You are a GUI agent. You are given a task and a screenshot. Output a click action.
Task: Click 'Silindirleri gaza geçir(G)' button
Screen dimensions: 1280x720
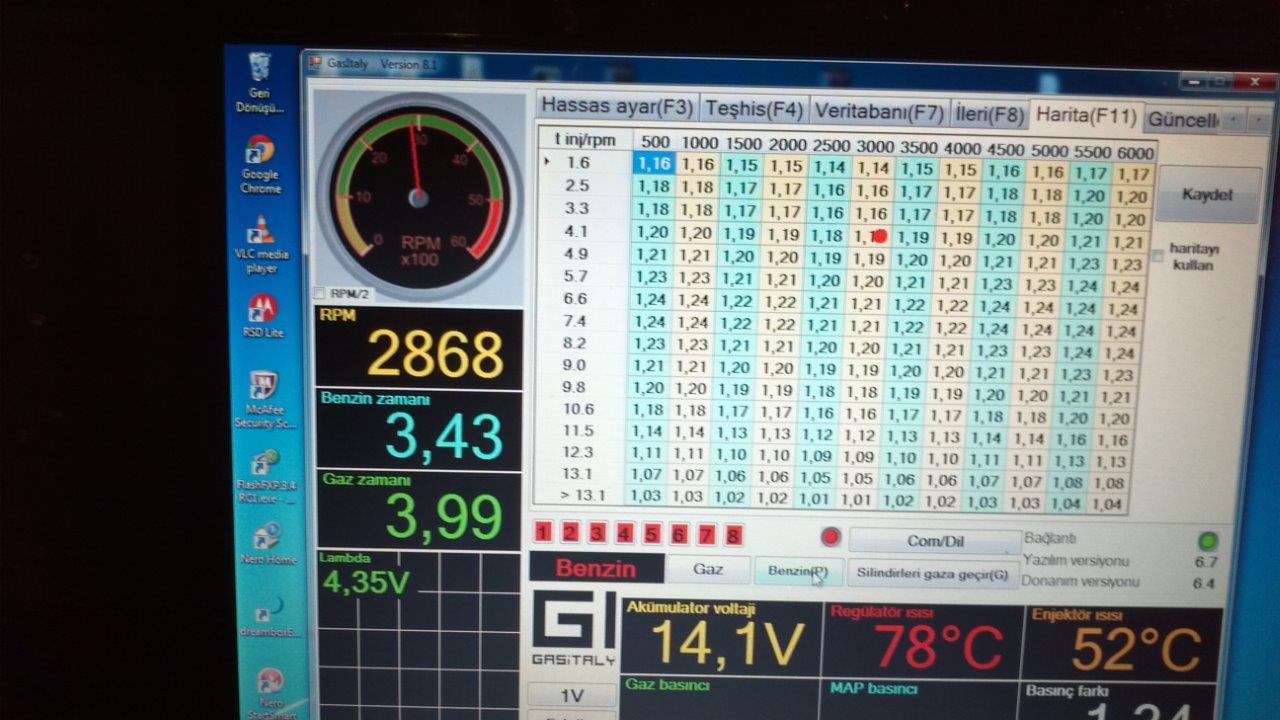click(x=932, y=574)
